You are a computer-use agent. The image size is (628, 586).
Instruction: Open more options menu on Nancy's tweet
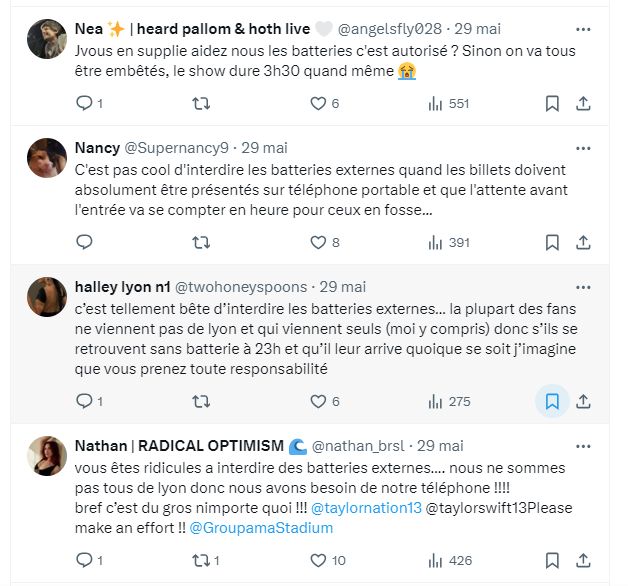tap(584, 147)
